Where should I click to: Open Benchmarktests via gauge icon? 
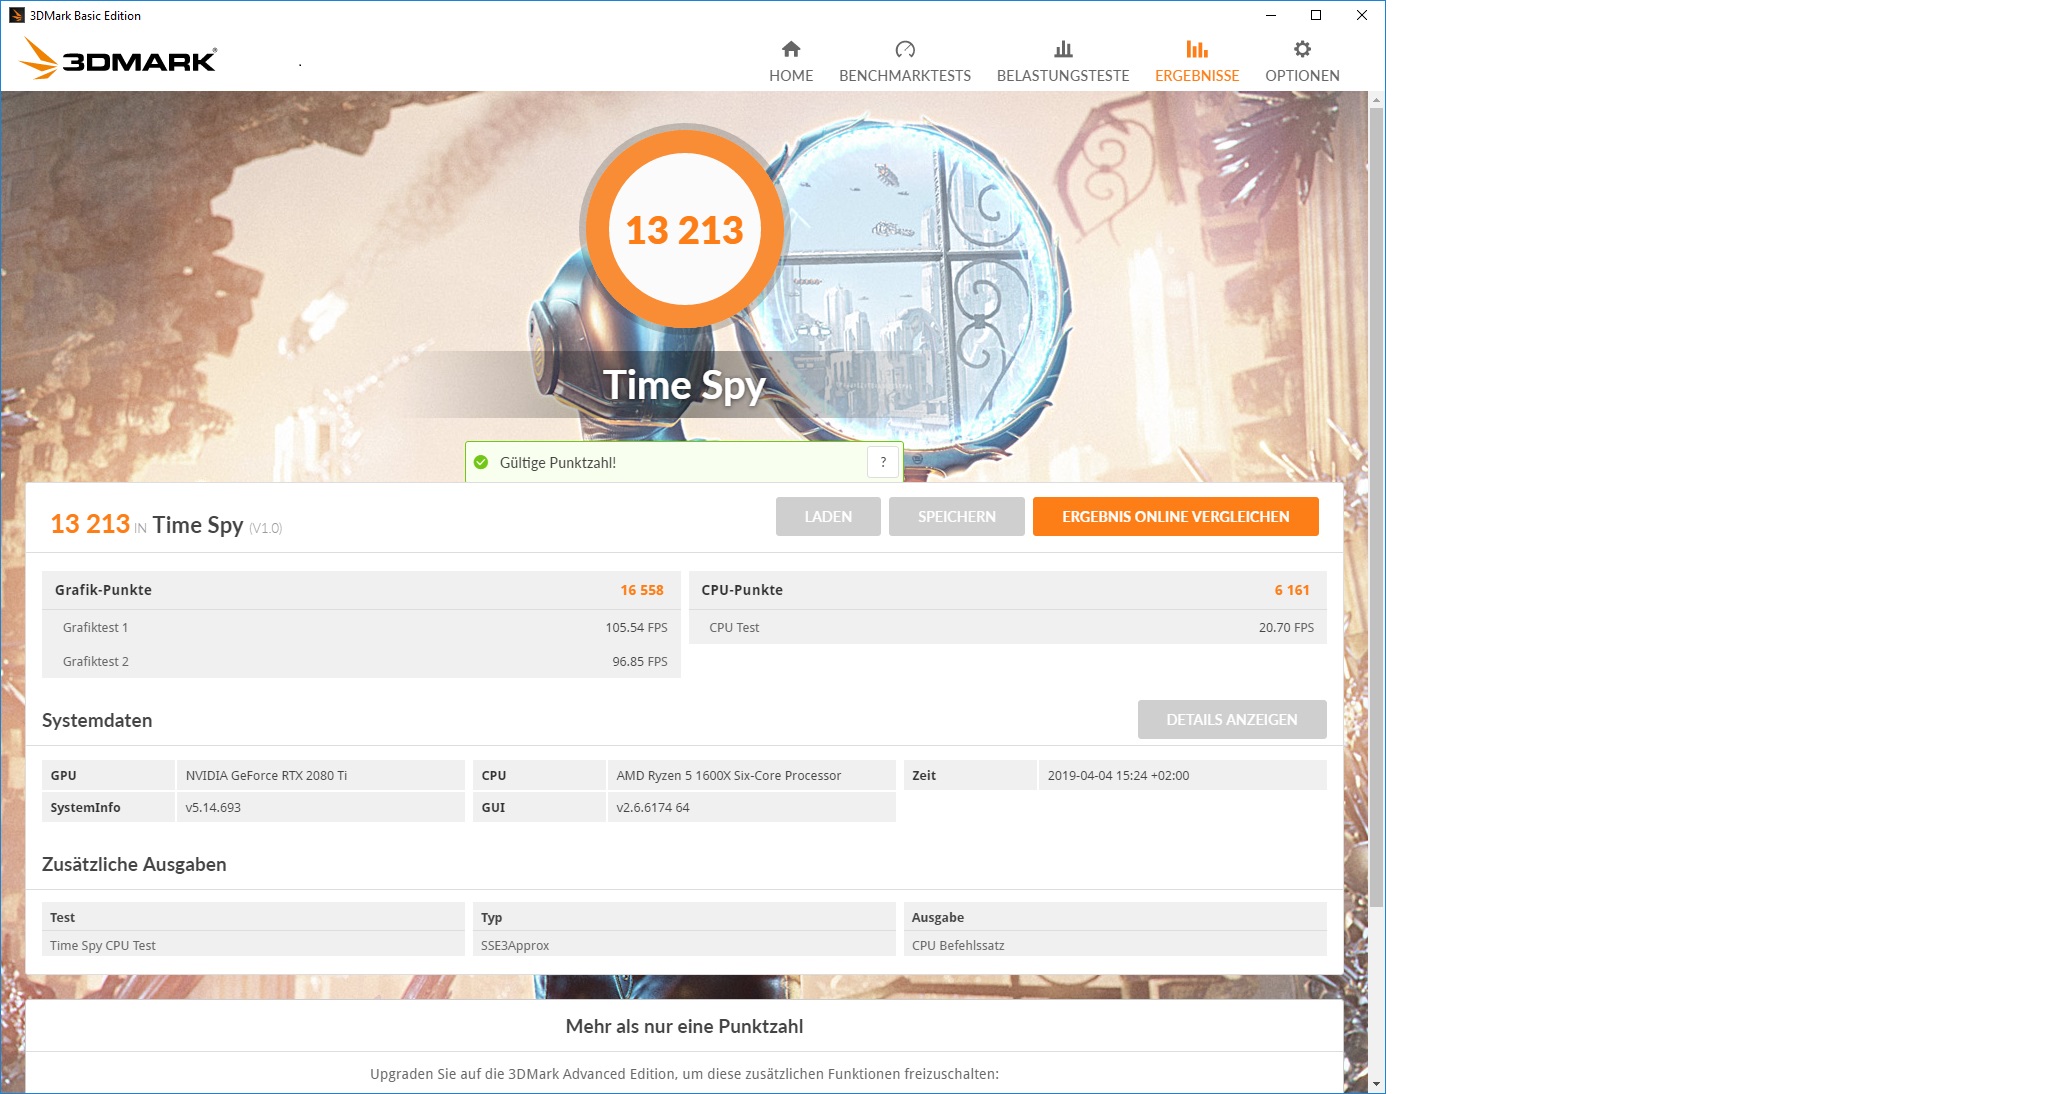pyautogui.click(x=905, y=49)
